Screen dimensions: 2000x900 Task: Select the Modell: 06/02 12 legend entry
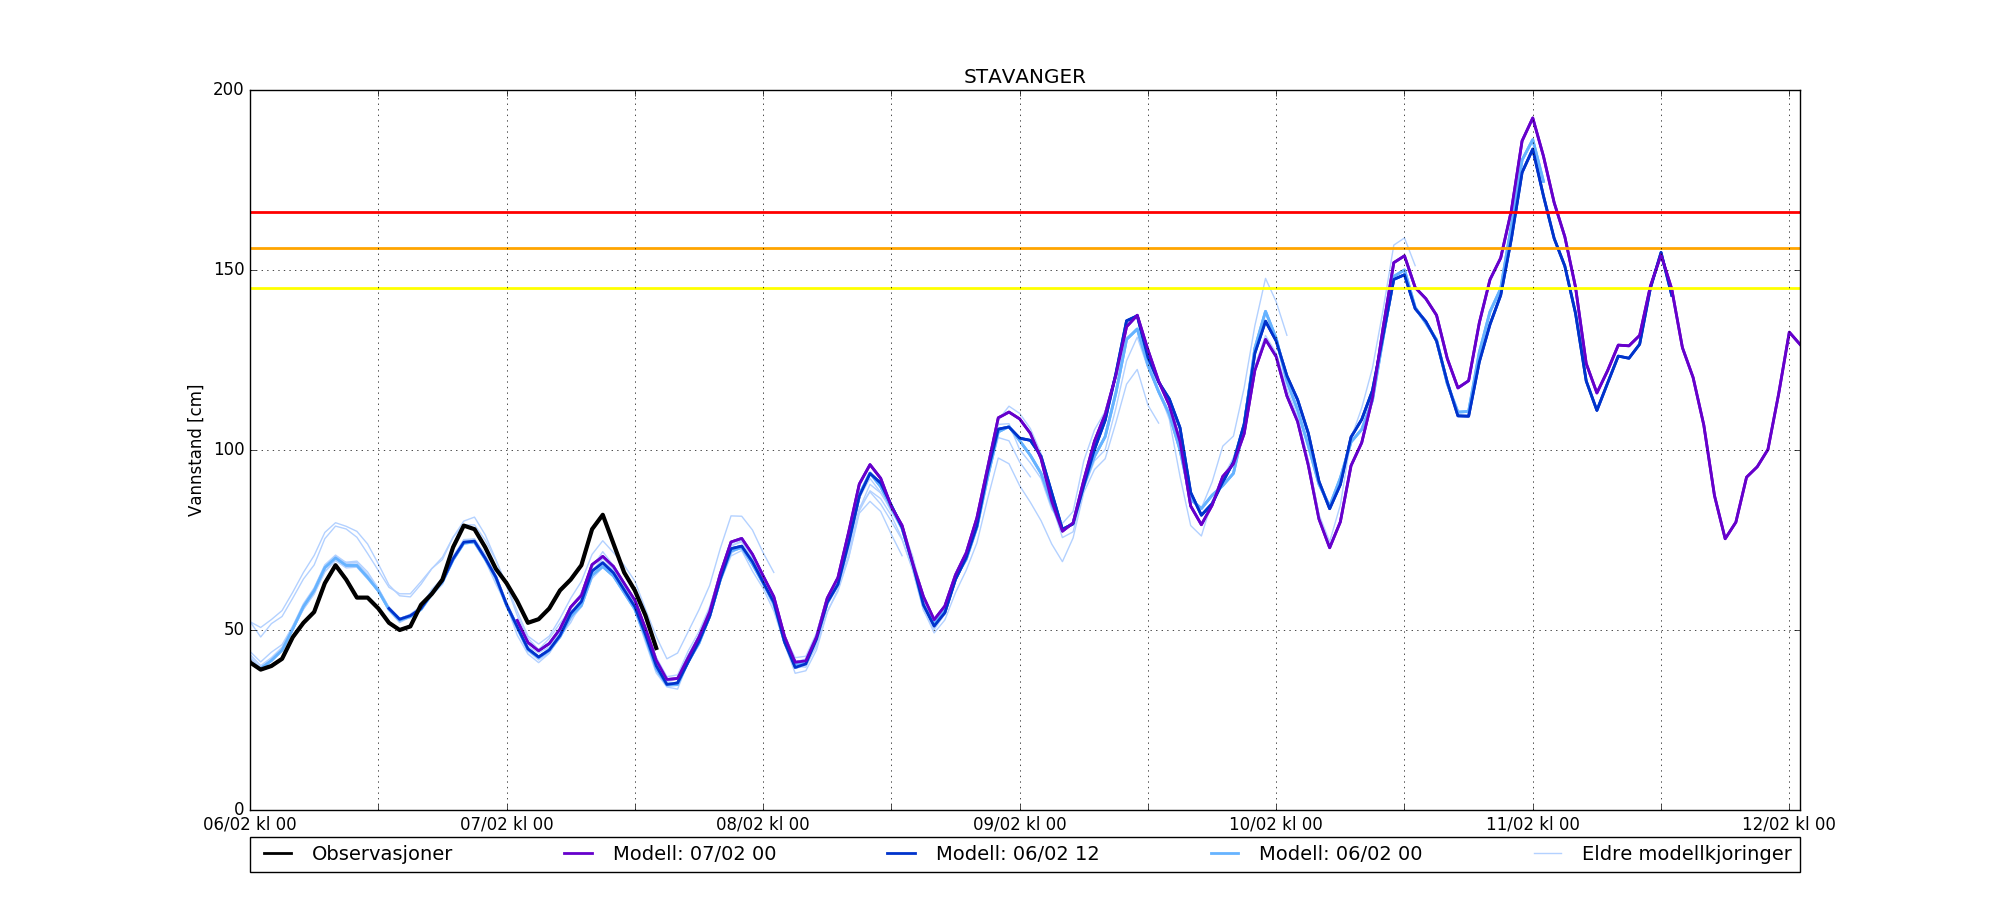point(1017,854)
